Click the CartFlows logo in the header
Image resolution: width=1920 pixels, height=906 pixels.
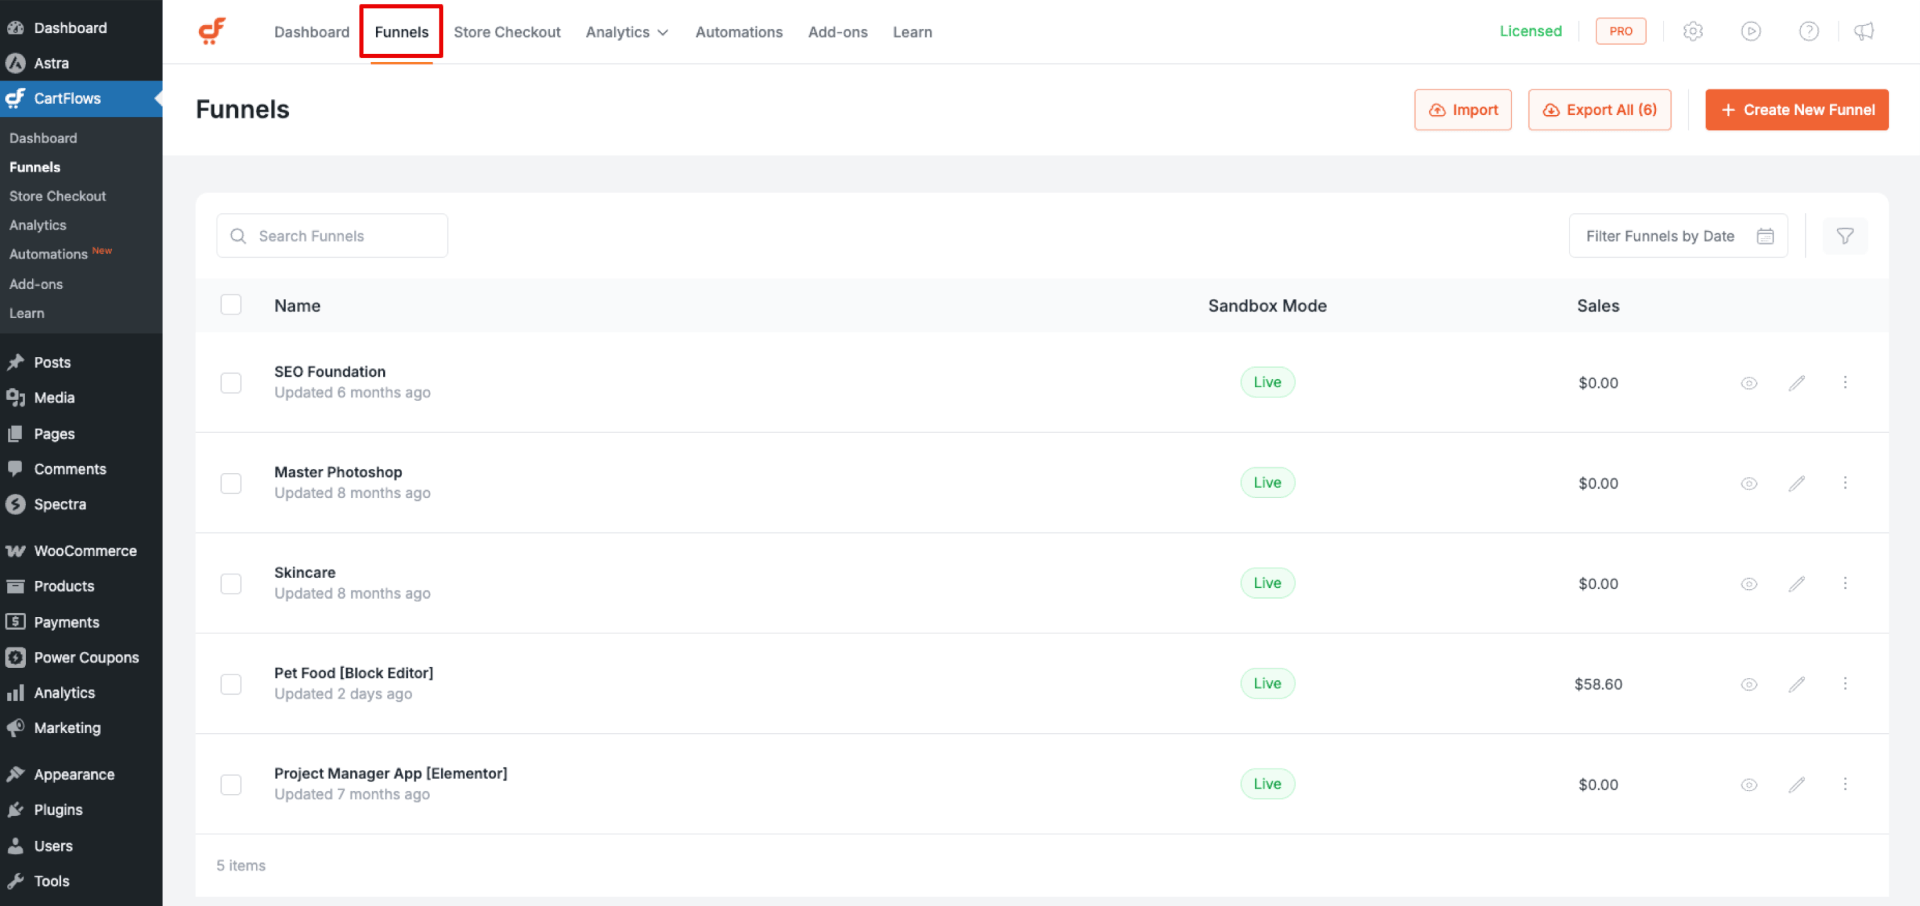pyautogui.click(x=212, y=31)
